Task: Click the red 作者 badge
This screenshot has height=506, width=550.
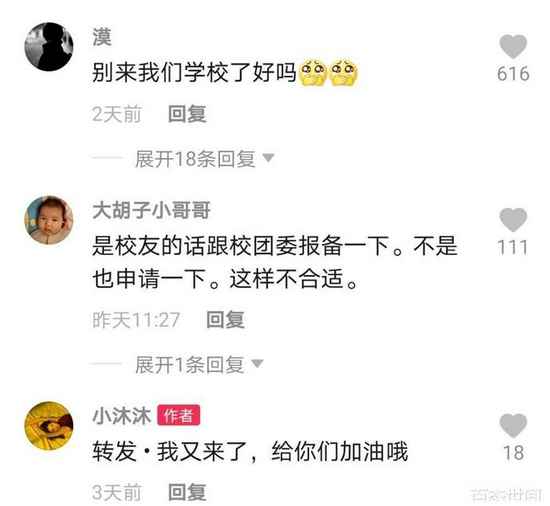Action: coord(179,416)
